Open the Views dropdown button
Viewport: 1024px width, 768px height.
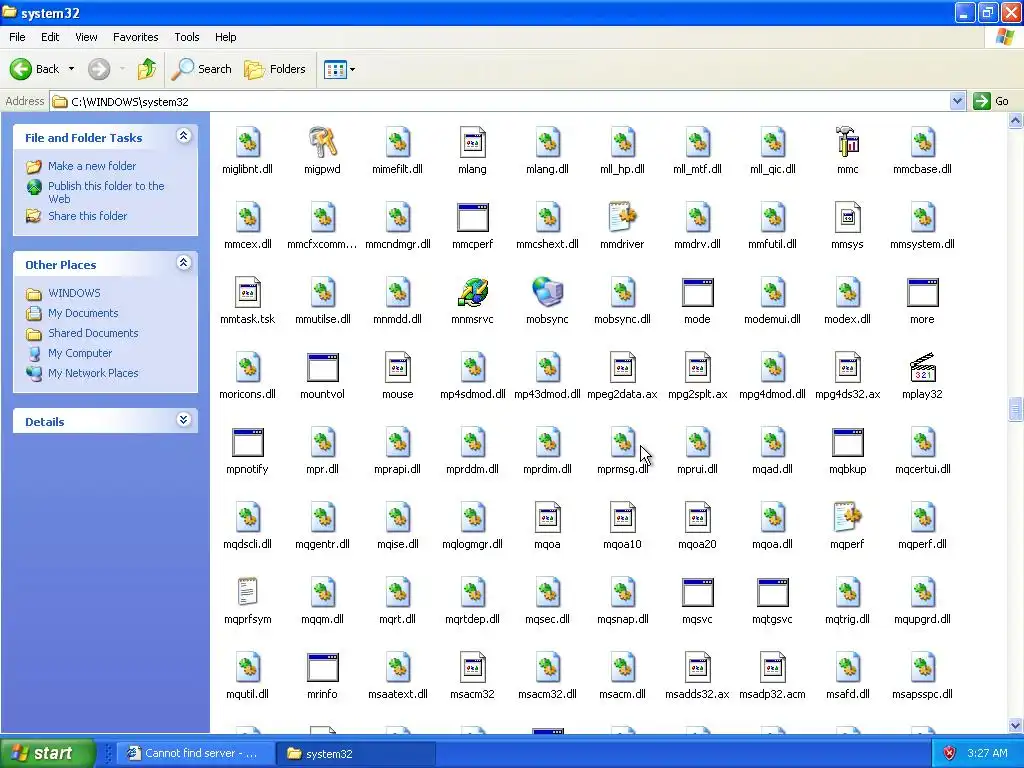tap(340, 69)
